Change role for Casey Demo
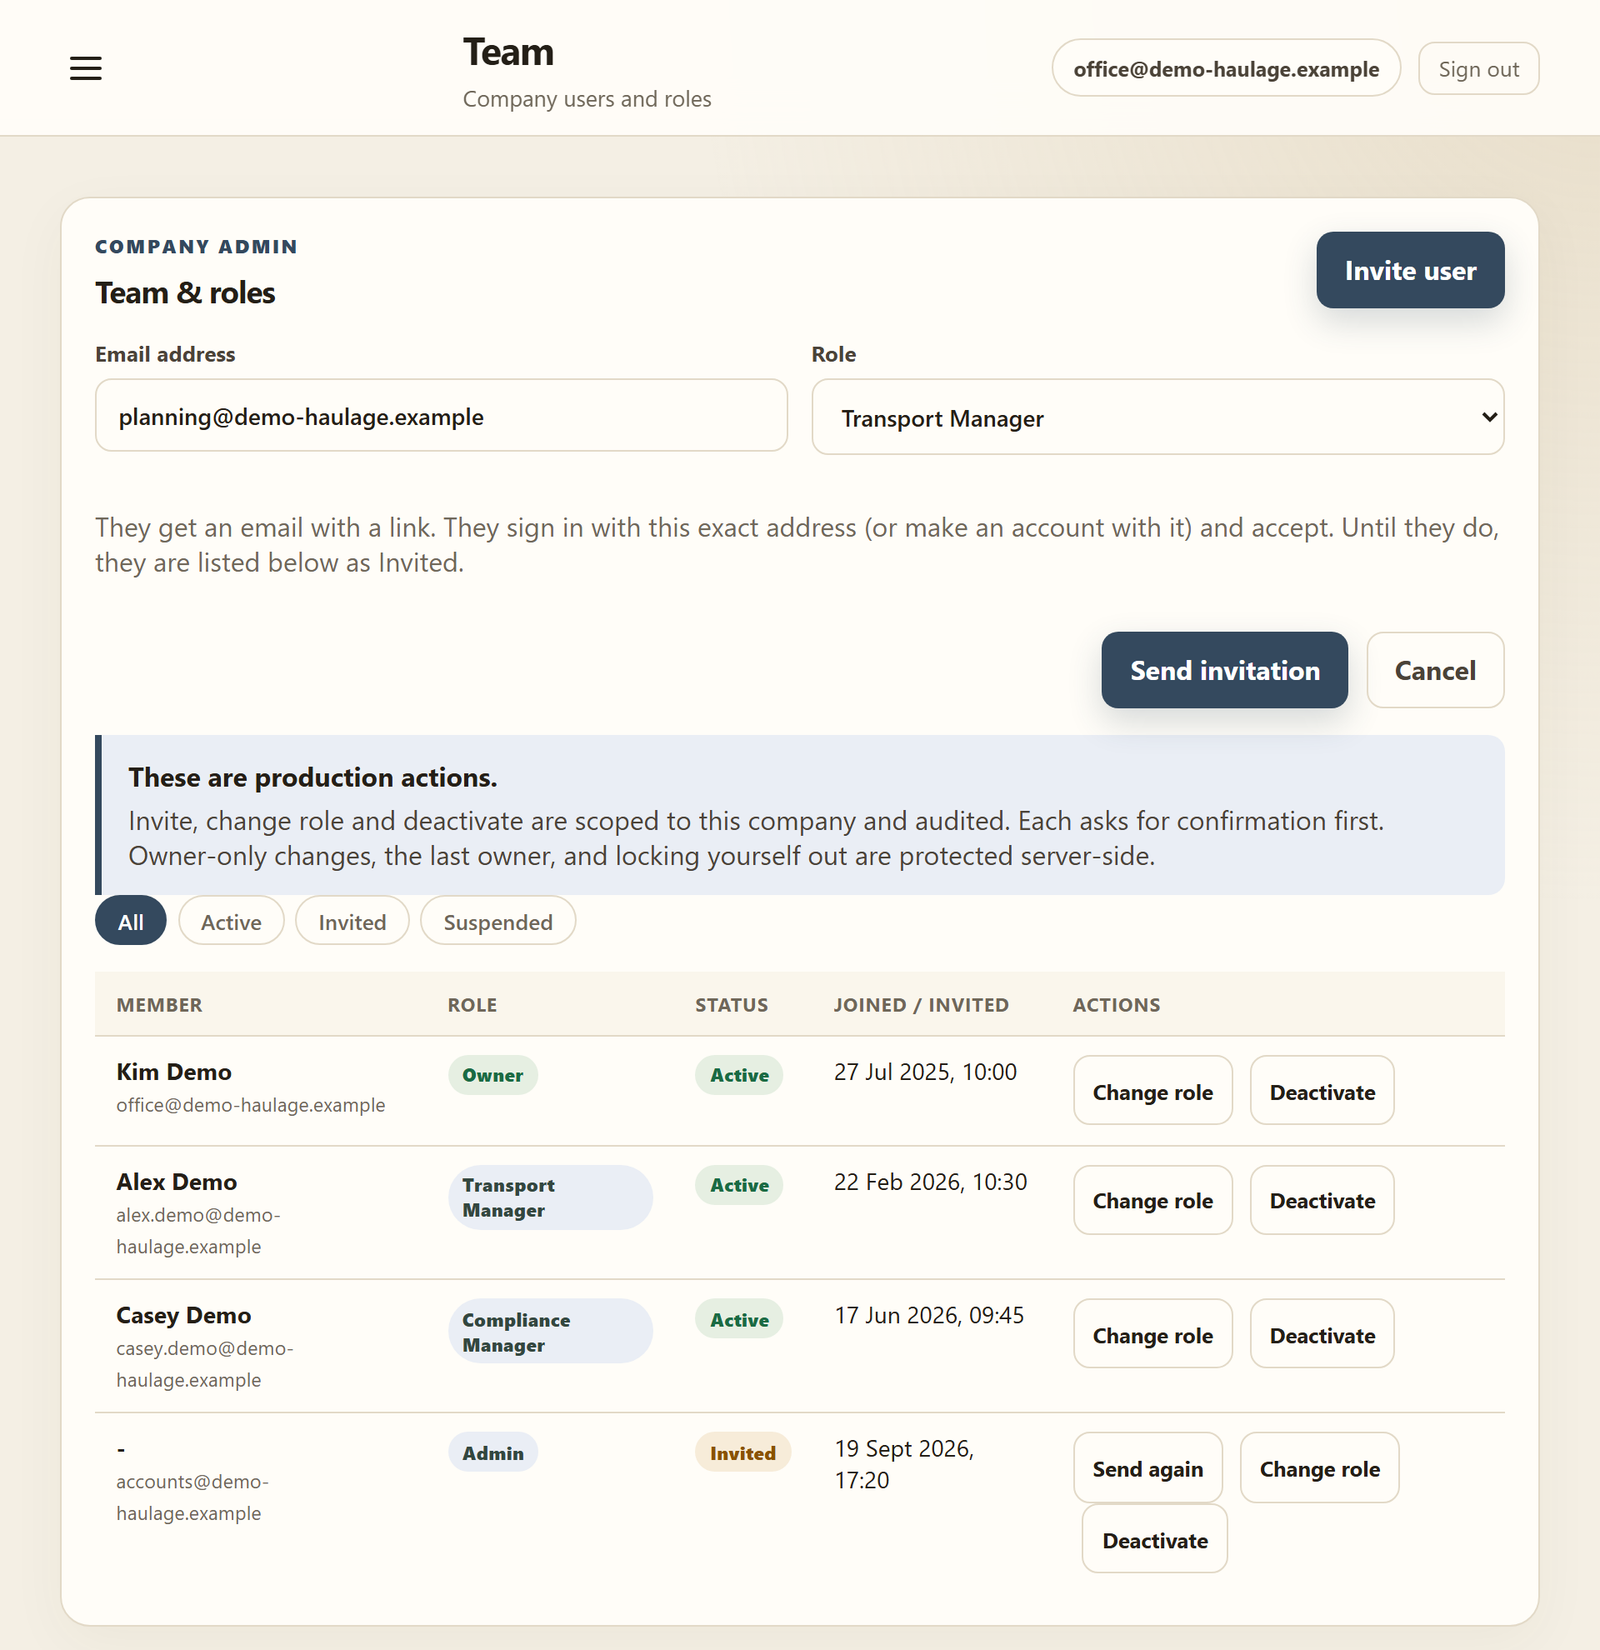Screen dimensions: 1600x1650 point(1153,1334)
